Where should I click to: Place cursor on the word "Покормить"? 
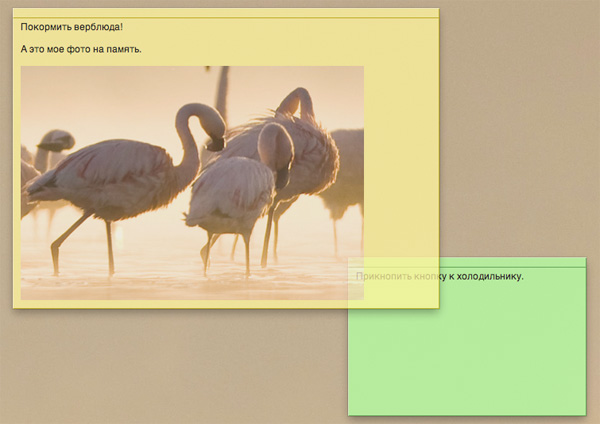(46, 27)
